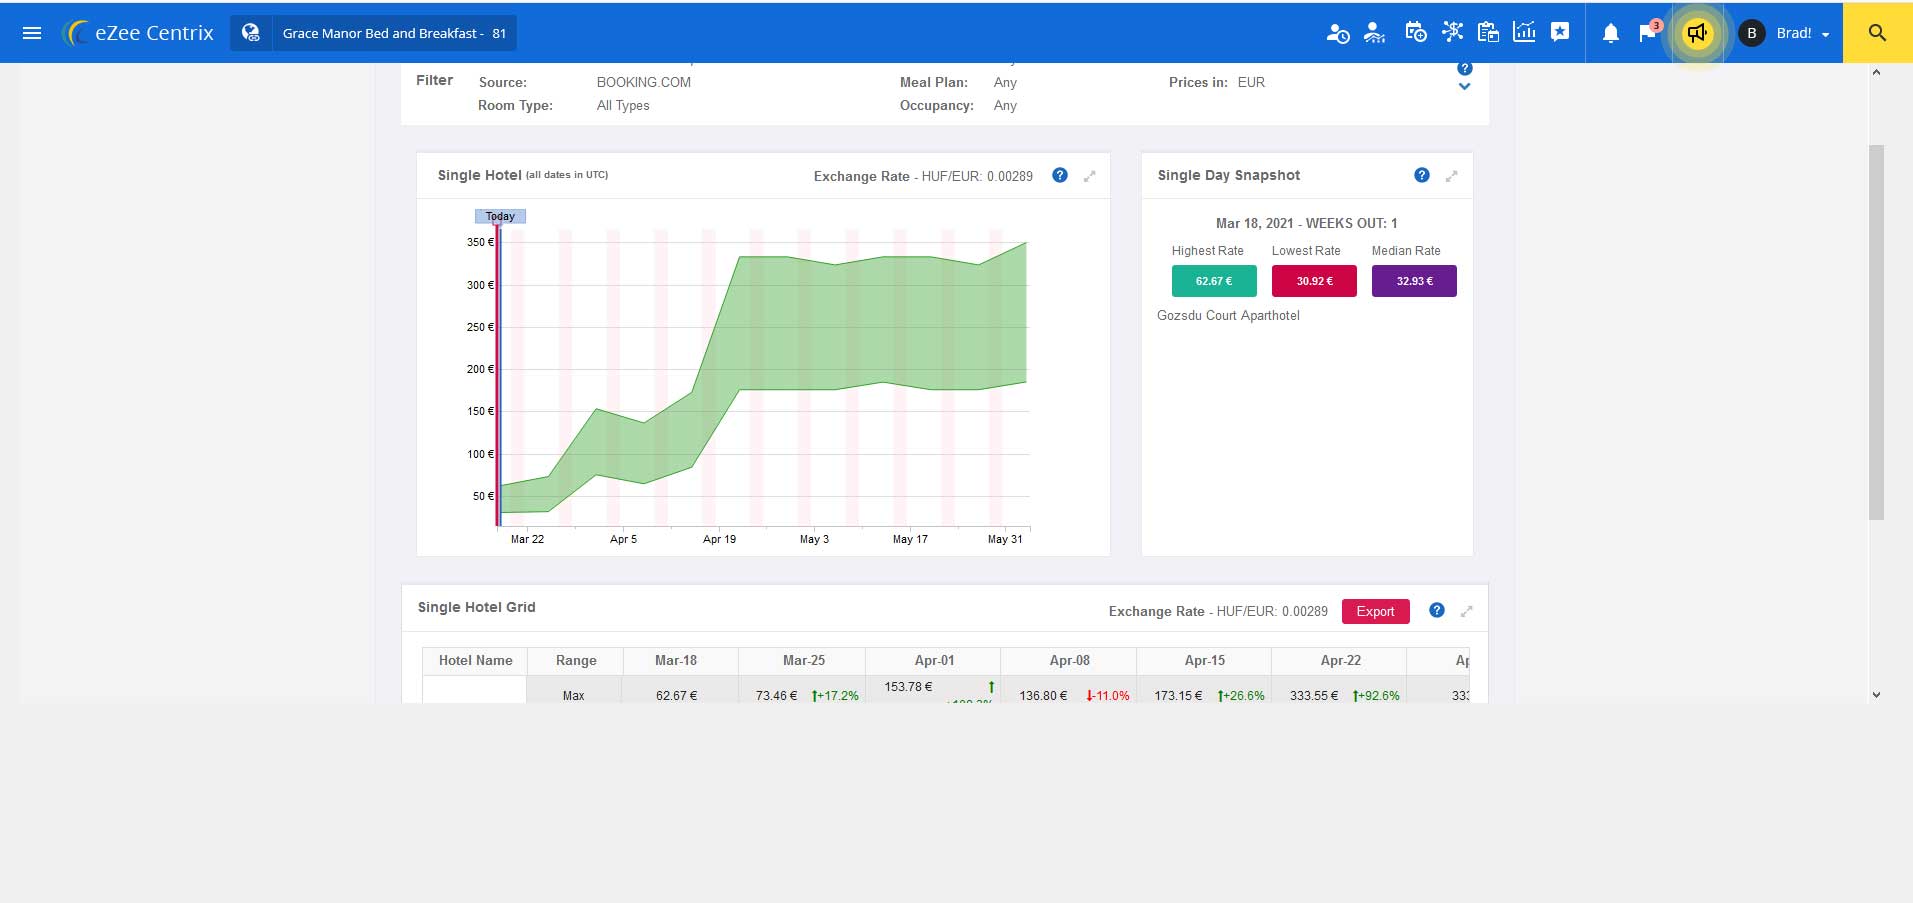The width and height of the screenshot is (1913, 903).
Task: Click the EUR prices currency value
Action: point(1251,82)
